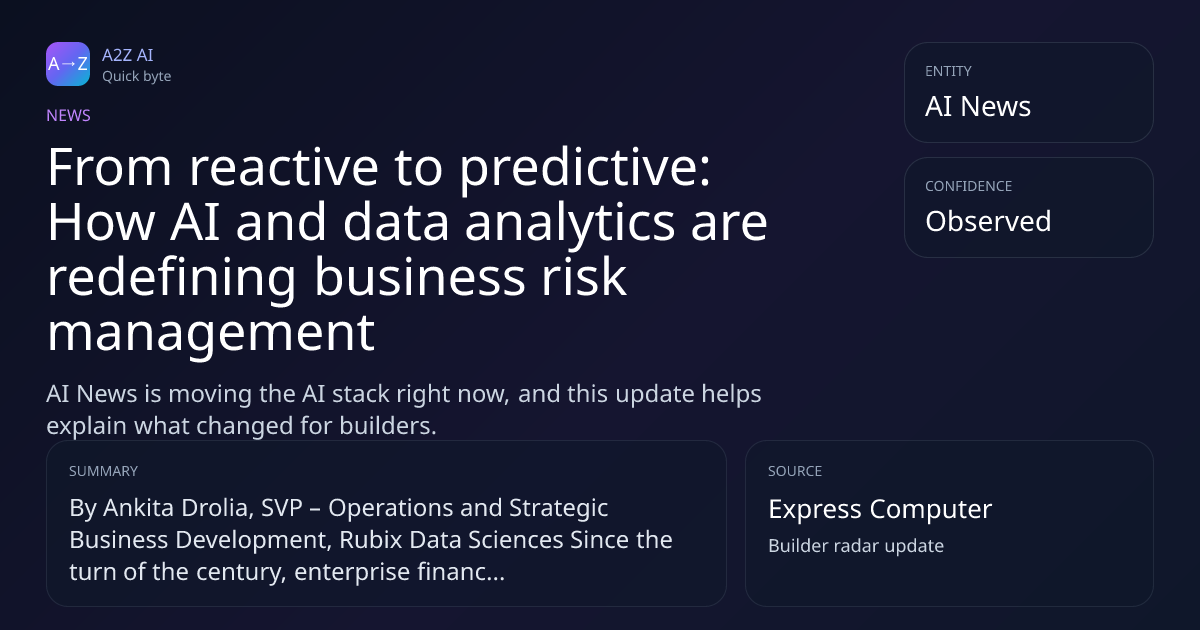1200x630 pixels.
Task: Click the word 'management' in the headline
Action: tap(211, 333)
